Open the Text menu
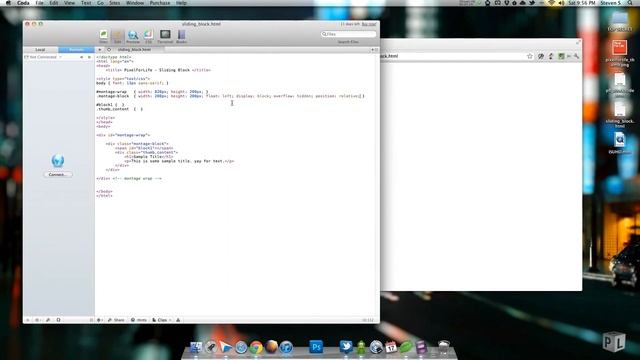Viewport: 640px width, 360px height. tap(86, 3)
